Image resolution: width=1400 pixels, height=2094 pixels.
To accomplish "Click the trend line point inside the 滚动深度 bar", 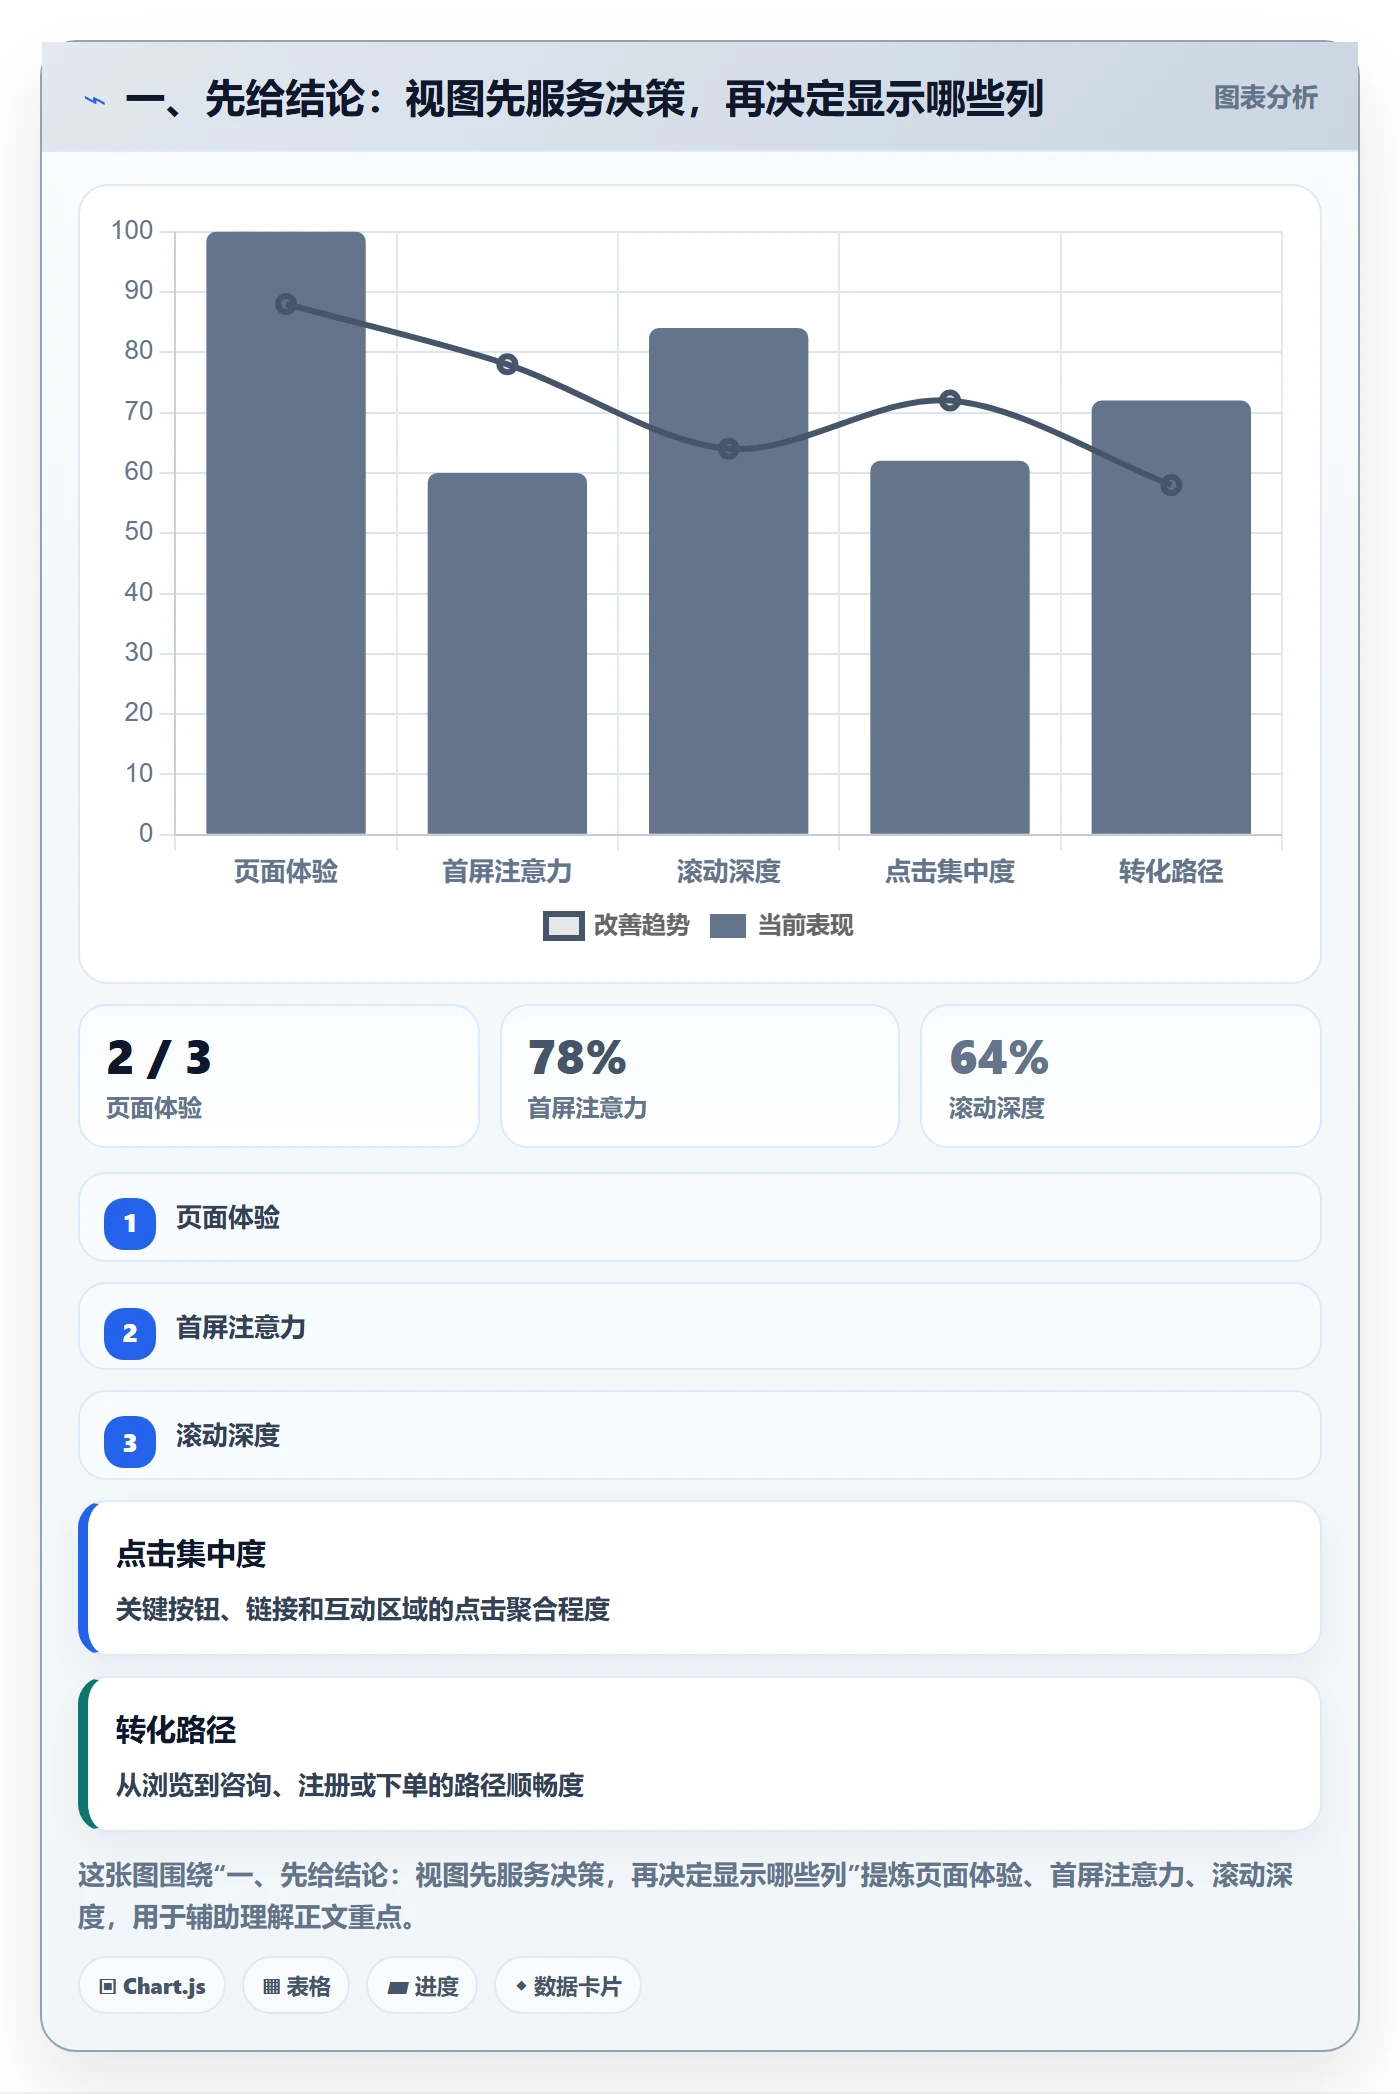I will tap(728, 449).
